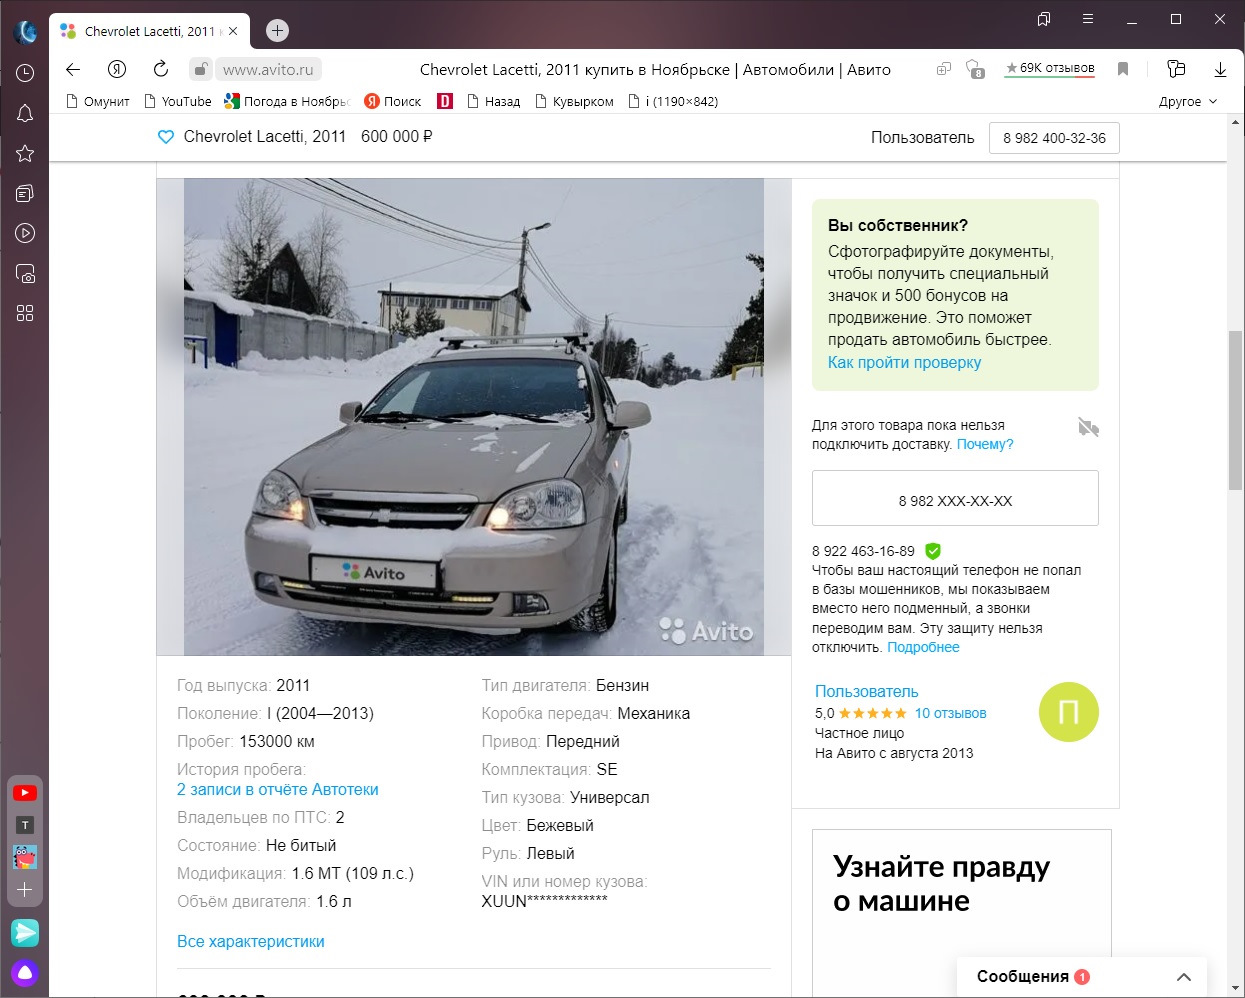The image size is (1245, 998).
Task: Click the '8 982 XXX-XX-XX' phone button
Action: coord(955,498)
